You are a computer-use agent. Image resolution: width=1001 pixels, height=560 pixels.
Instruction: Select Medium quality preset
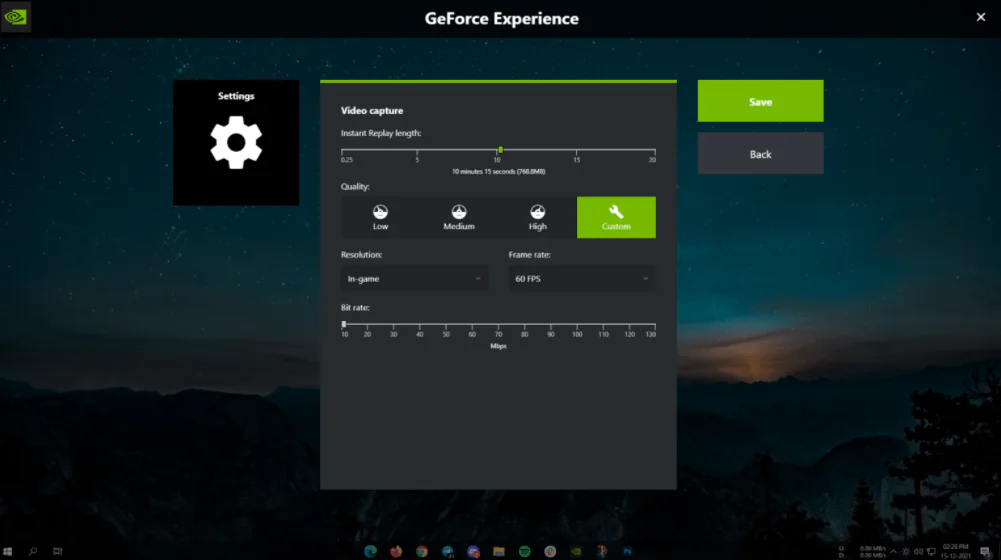click(x=459, y=217)
